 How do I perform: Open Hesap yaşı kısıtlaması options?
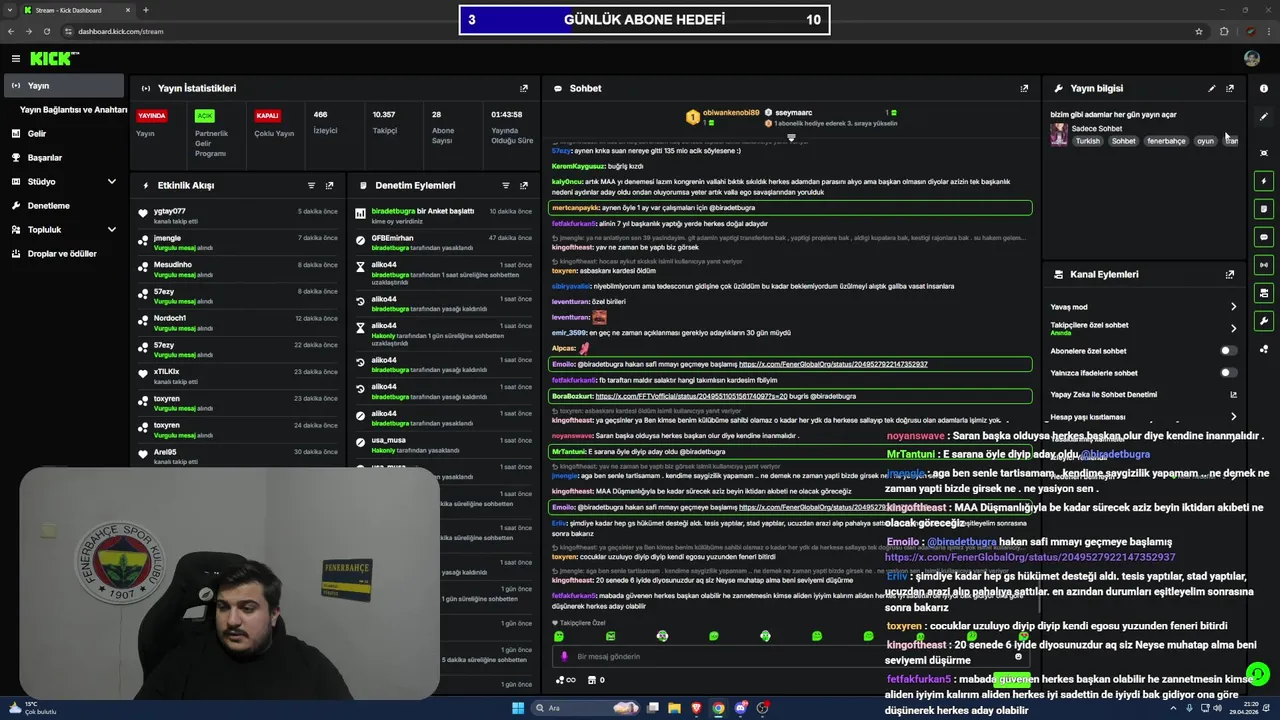1233,417
